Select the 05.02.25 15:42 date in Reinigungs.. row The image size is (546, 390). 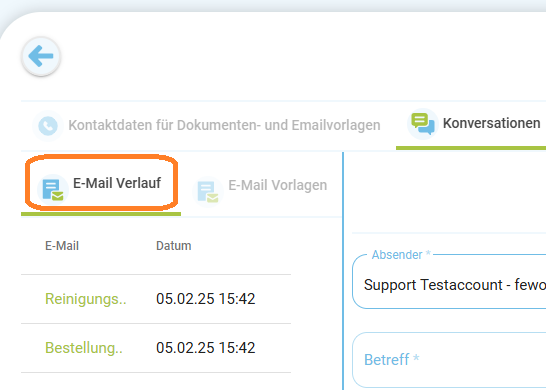(205, 299)
